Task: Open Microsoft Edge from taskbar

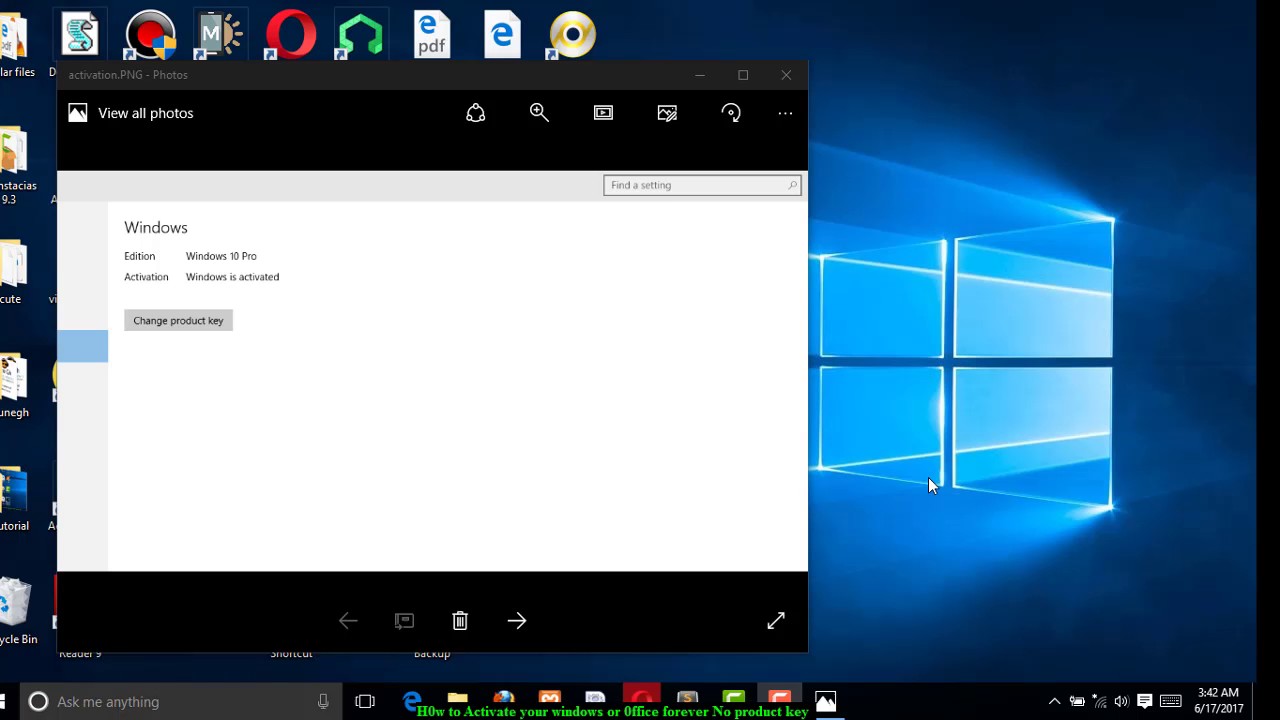Action: pyautogui.click(x=411, y=700)
